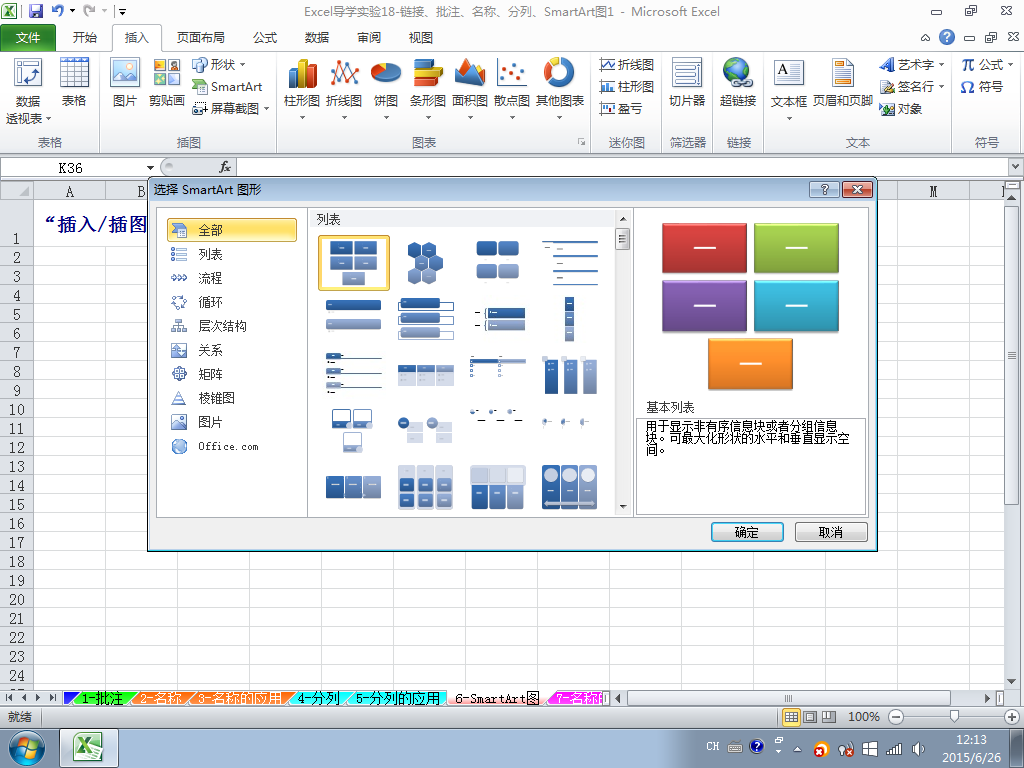This screenshot has height=768, width=1024.
Task: Click the zoom slider handle
Action: 954,717
